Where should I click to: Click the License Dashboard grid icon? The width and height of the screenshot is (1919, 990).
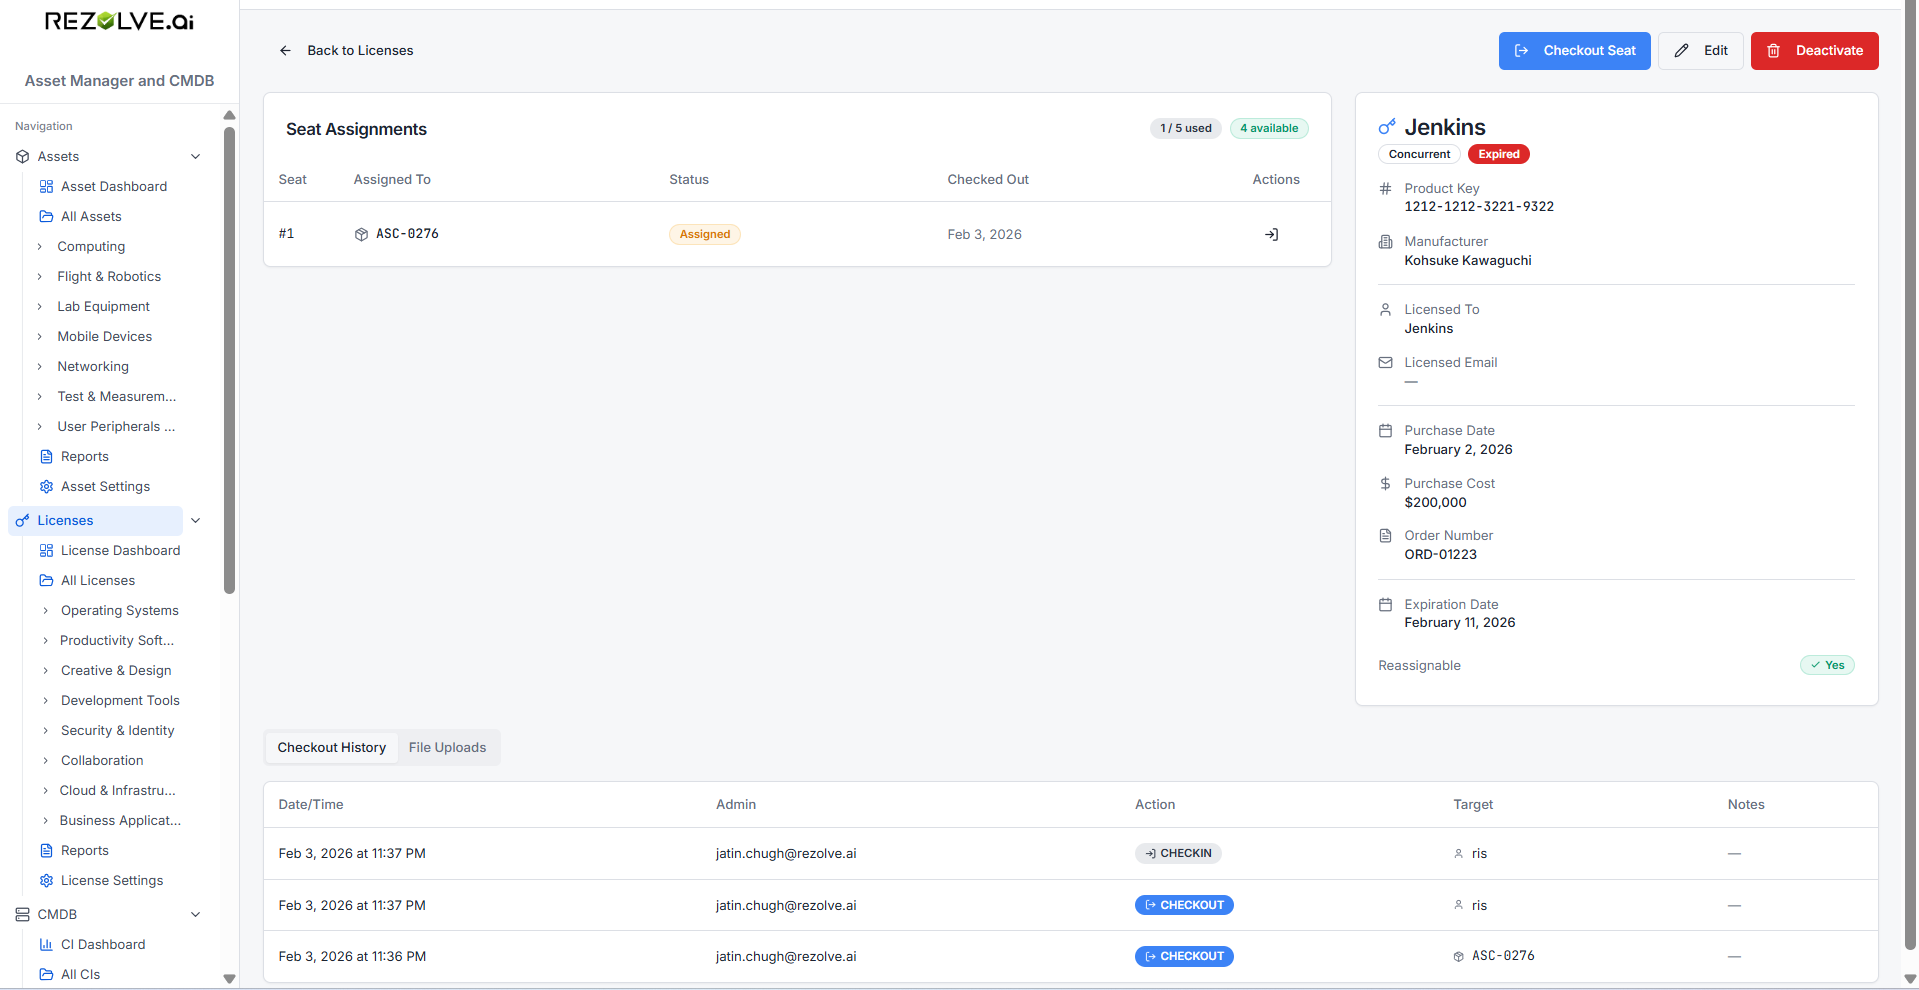coord(46,551)
